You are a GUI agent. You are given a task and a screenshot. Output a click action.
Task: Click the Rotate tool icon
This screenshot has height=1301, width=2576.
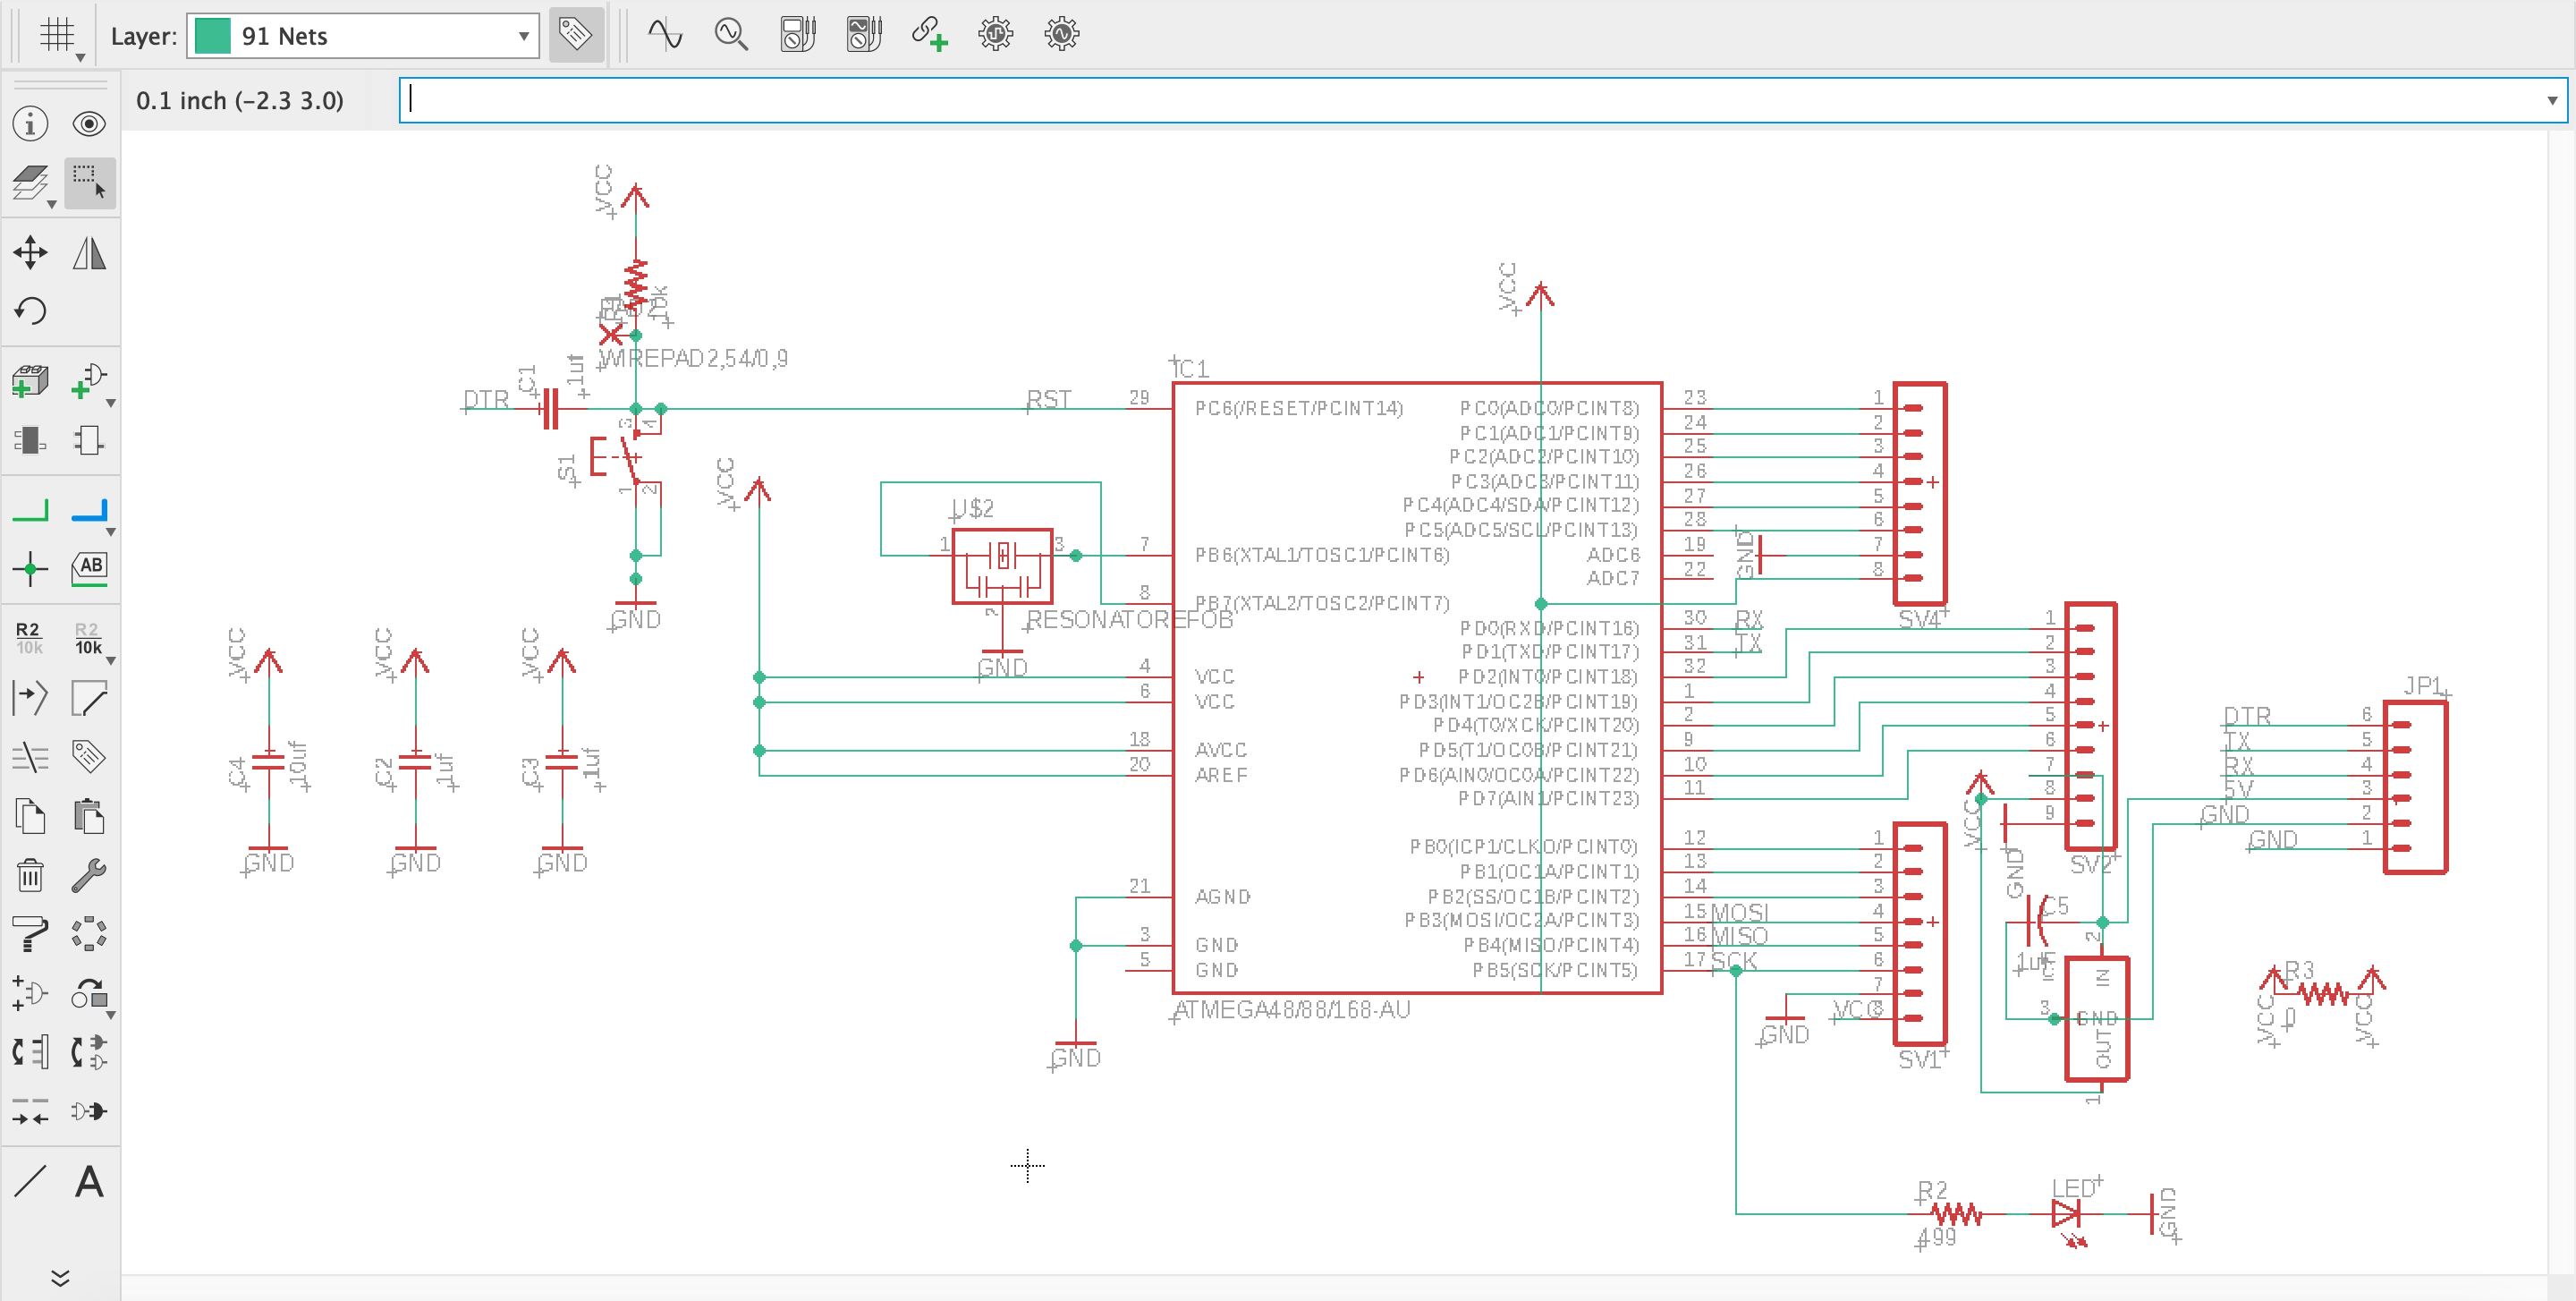(30, 311)
